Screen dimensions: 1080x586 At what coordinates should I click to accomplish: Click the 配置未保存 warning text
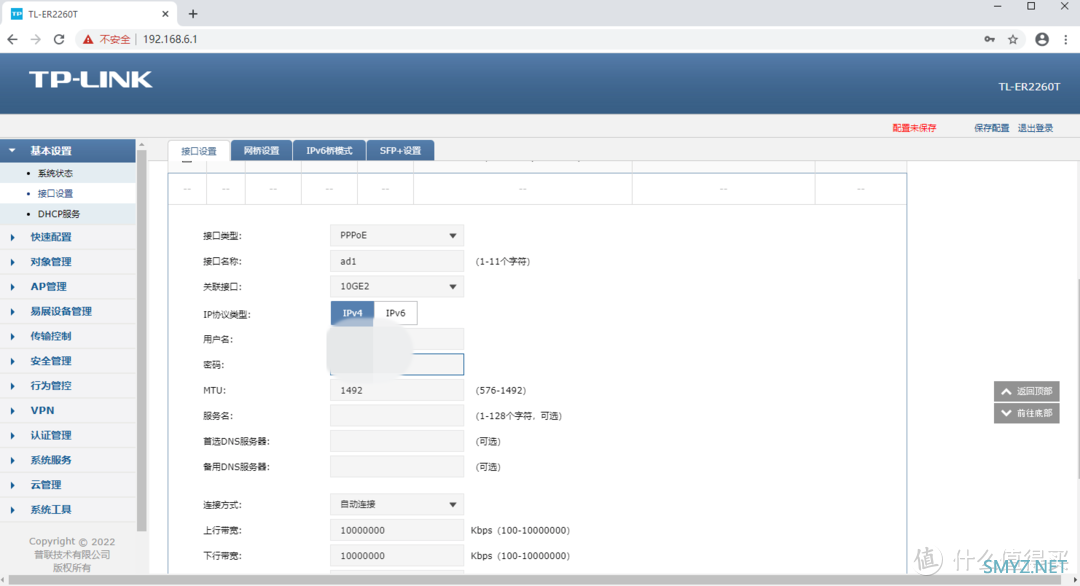click(x=914, y=128)
